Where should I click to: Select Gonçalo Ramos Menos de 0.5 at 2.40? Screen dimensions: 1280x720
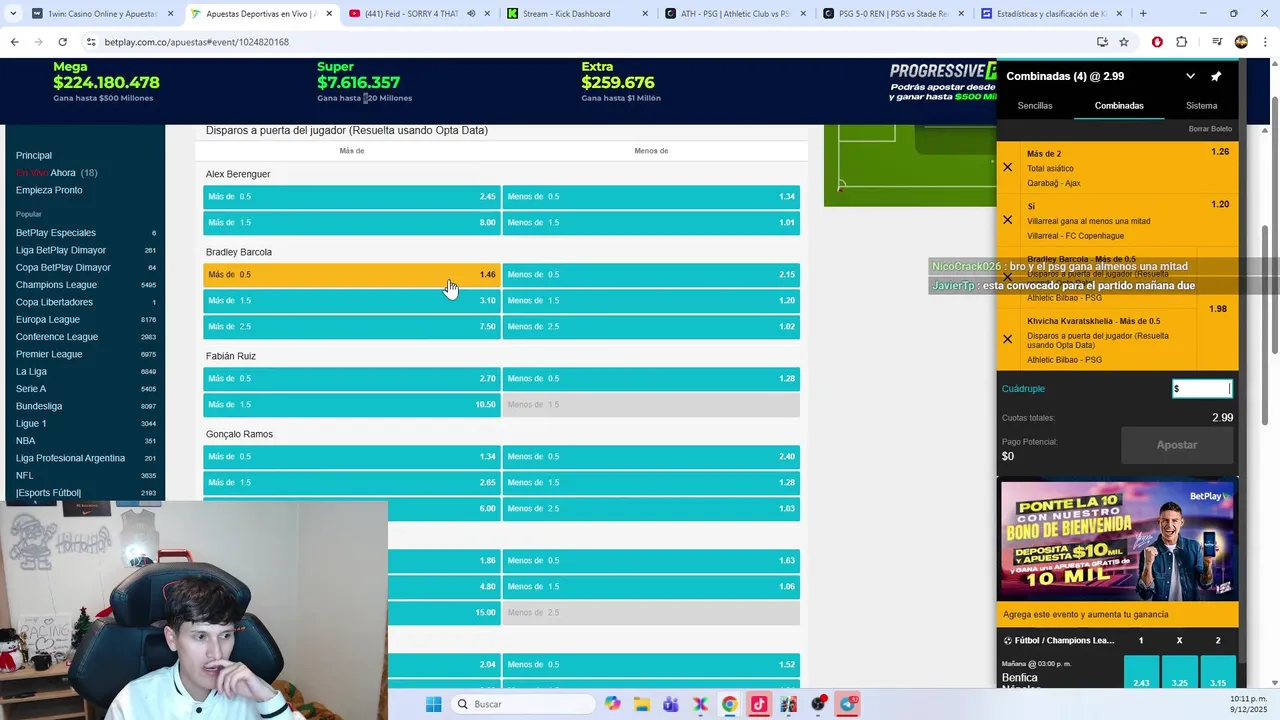(651, 457)
